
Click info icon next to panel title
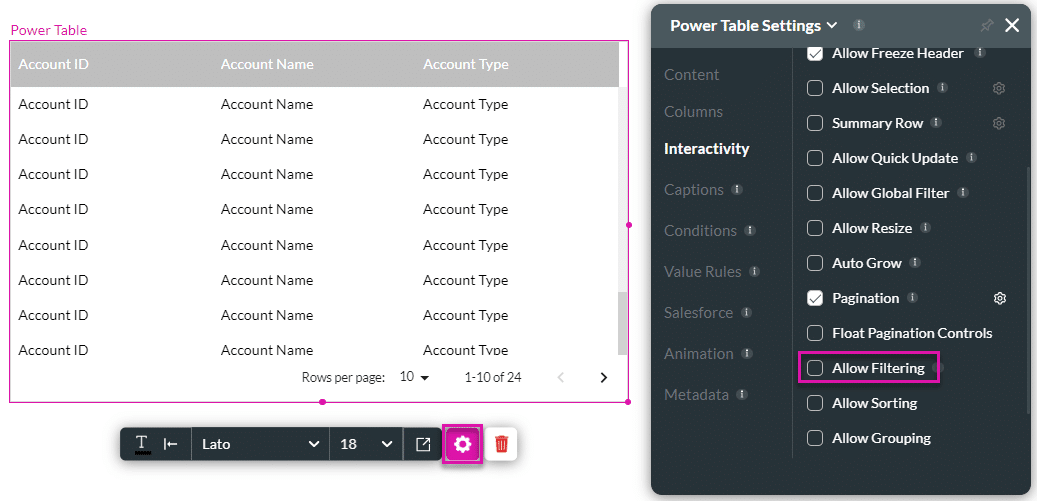[858, 25]
